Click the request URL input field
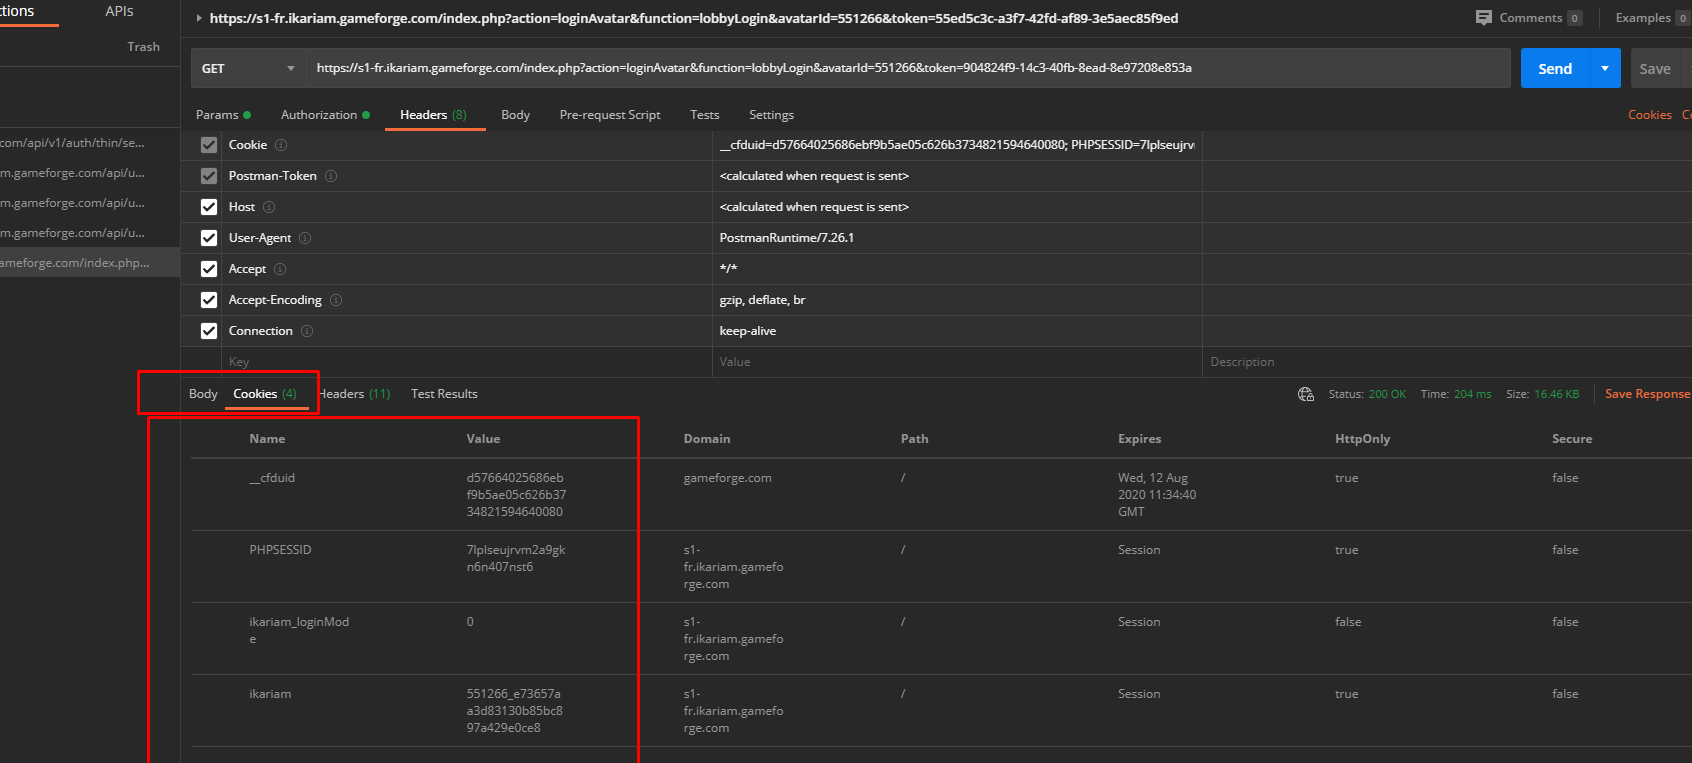Image resolution: width=1692 pixels, height=763 pixels. coord(908,68)
